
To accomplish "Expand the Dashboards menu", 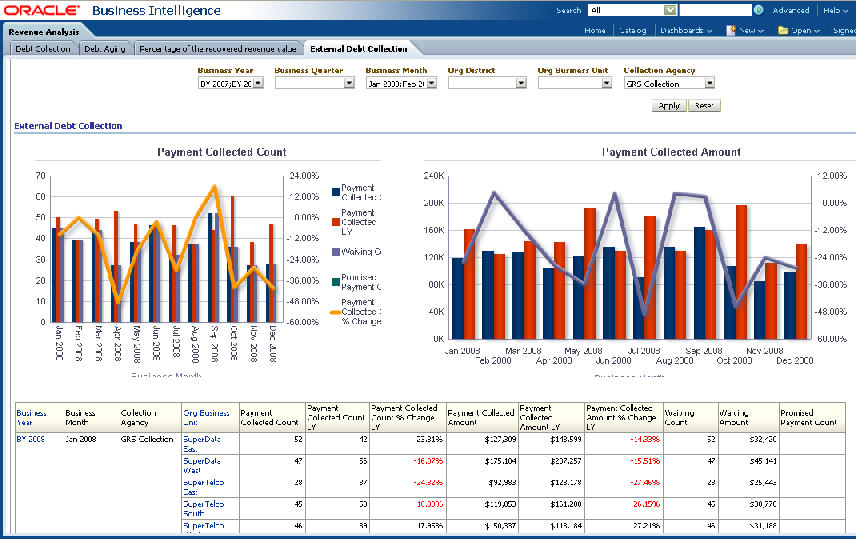I will [x=686, y=30].
